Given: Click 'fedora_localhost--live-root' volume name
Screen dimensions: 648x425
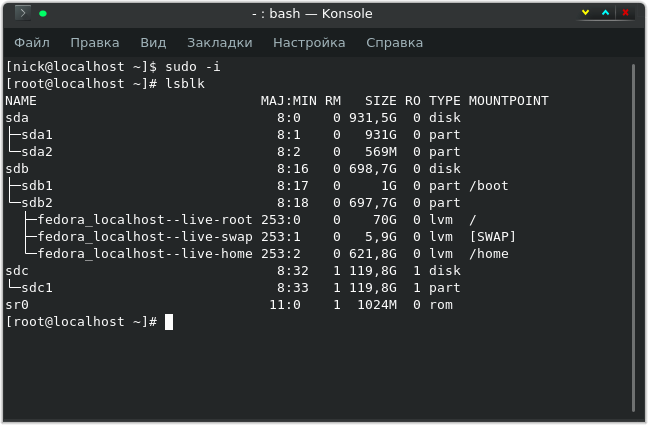Looking at the screenshot, I should (145, 220).
